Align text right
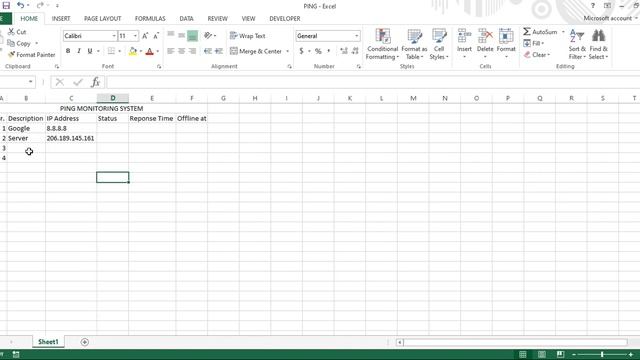 tap(192, 51)
